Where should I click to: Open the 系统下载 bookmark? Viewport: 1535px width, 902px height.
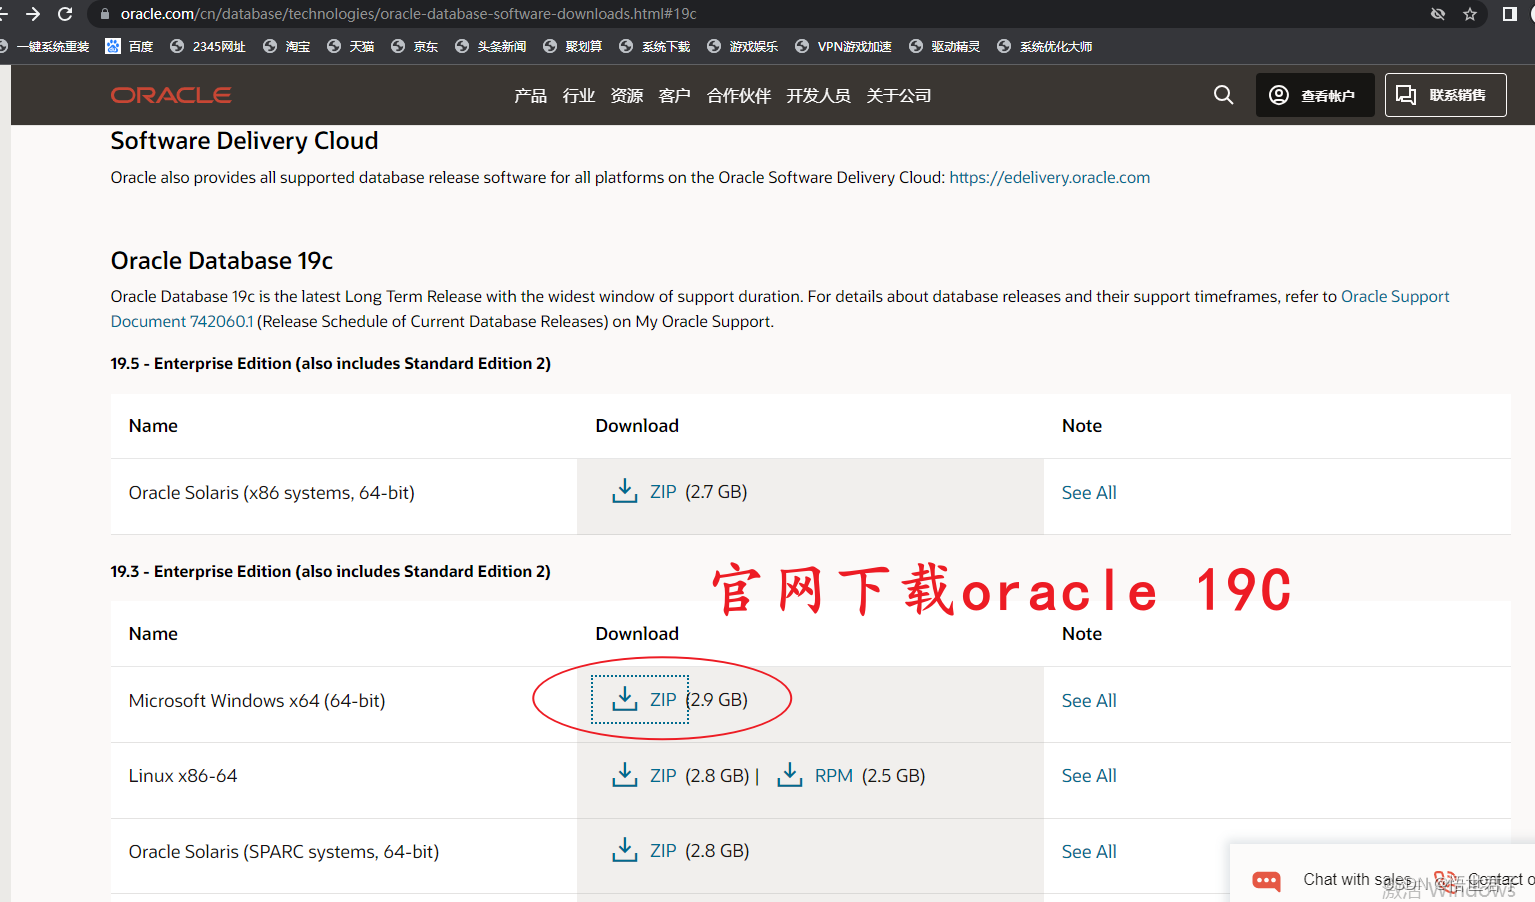(655, 46)
